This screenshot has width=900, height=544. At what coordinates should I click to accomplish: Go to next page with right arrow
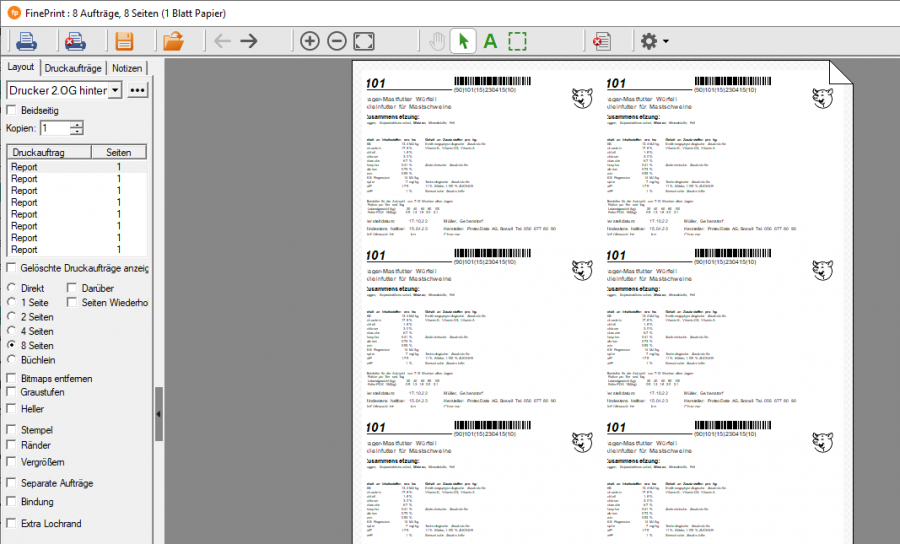point(249,41)
